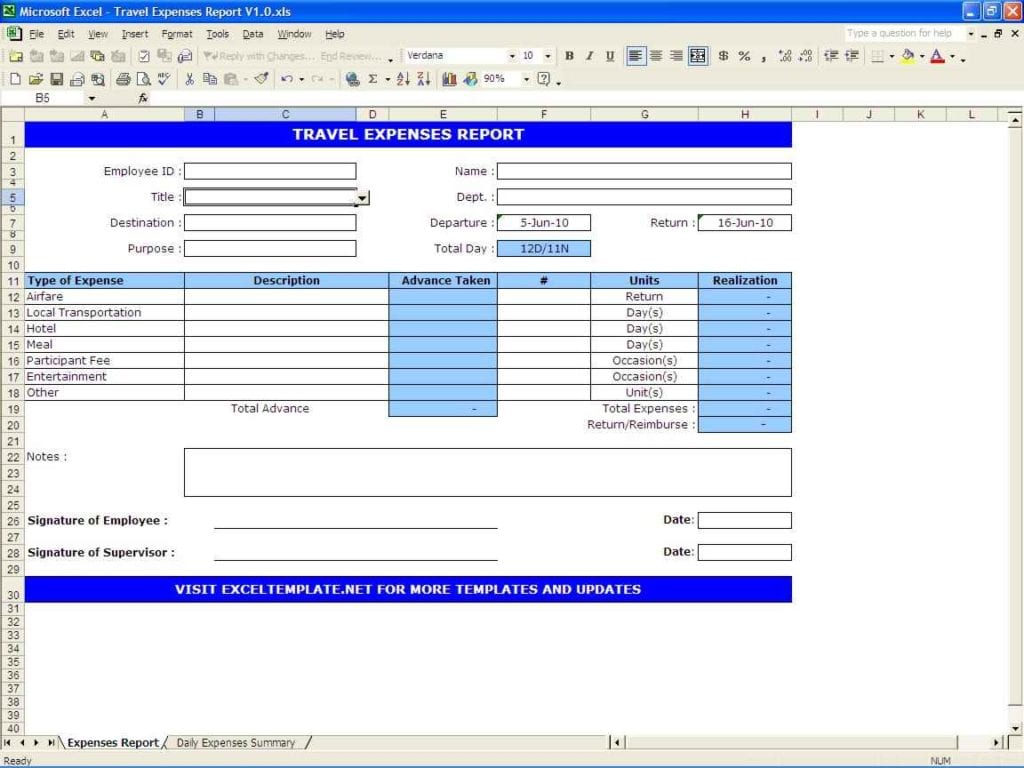This screenshot has height=768, width=1024.
Task: Toggle italic formatting
Action: tap(589, 55)
